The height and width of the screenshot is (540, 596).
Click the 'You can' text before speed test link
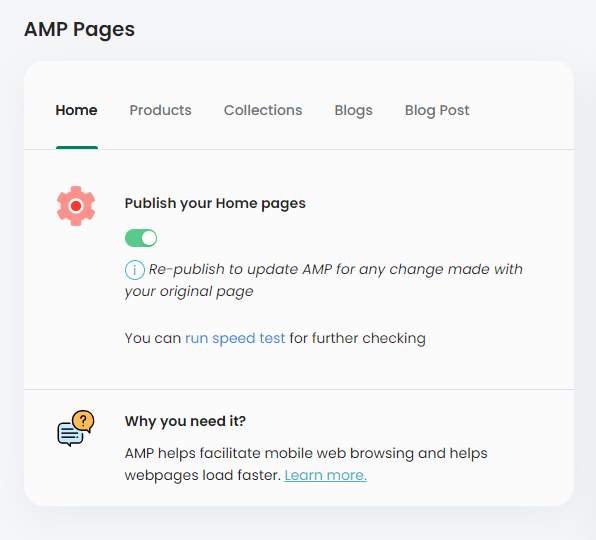[x=153, y=338]
